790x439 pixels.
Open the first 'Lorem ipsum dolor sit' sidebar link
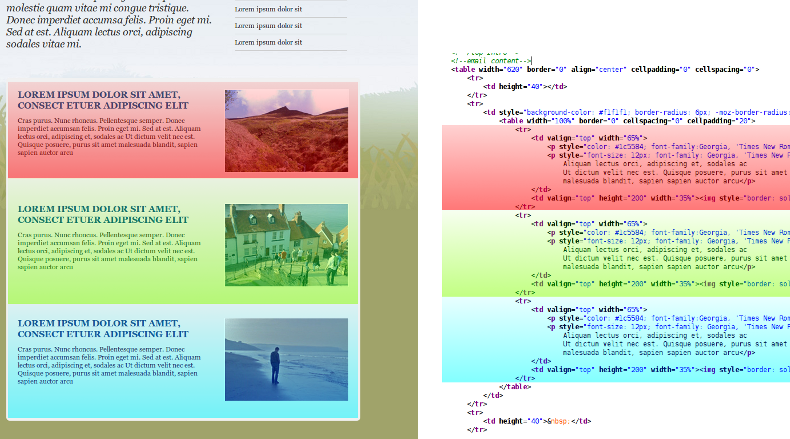268,9
